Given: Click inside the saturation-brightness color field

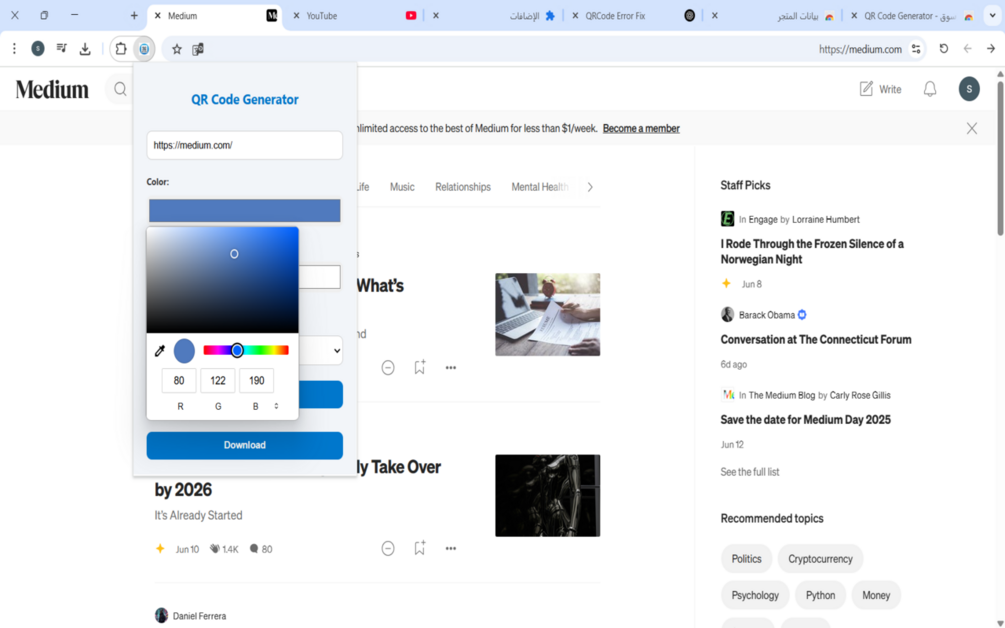Looking at the screenshot, I should (x=222, y=280).
